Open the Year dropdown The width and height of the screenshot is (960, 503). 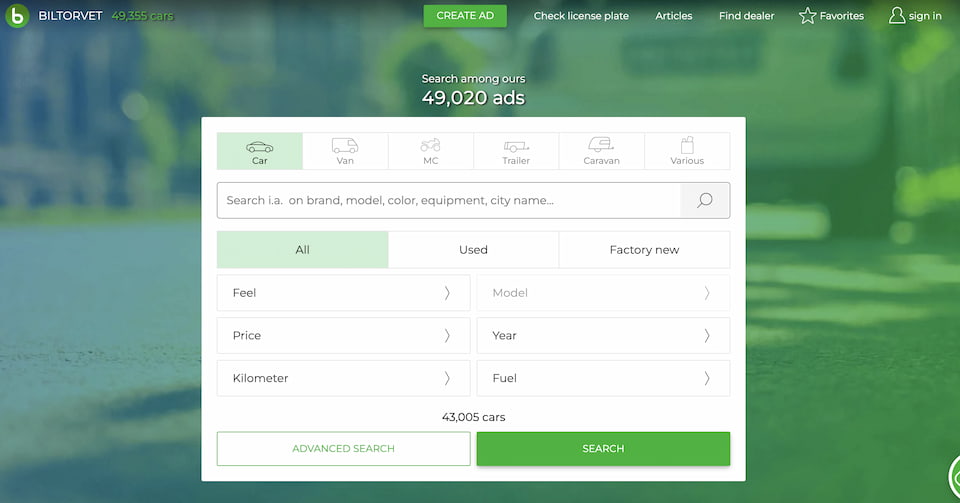603,336
